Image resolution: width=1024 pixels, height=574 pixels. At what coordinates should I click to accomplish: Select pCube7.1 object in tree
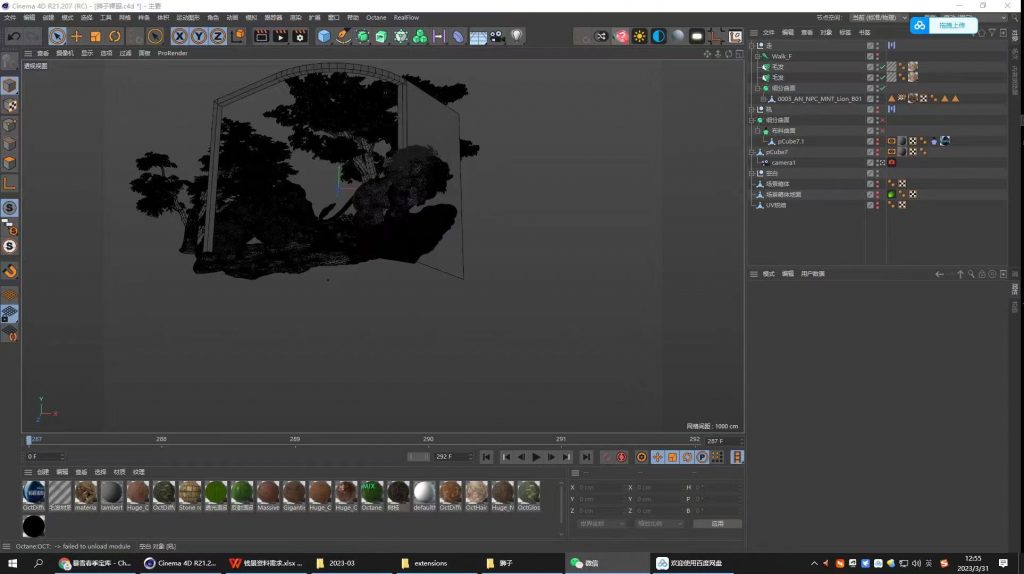tap(790, 141)
